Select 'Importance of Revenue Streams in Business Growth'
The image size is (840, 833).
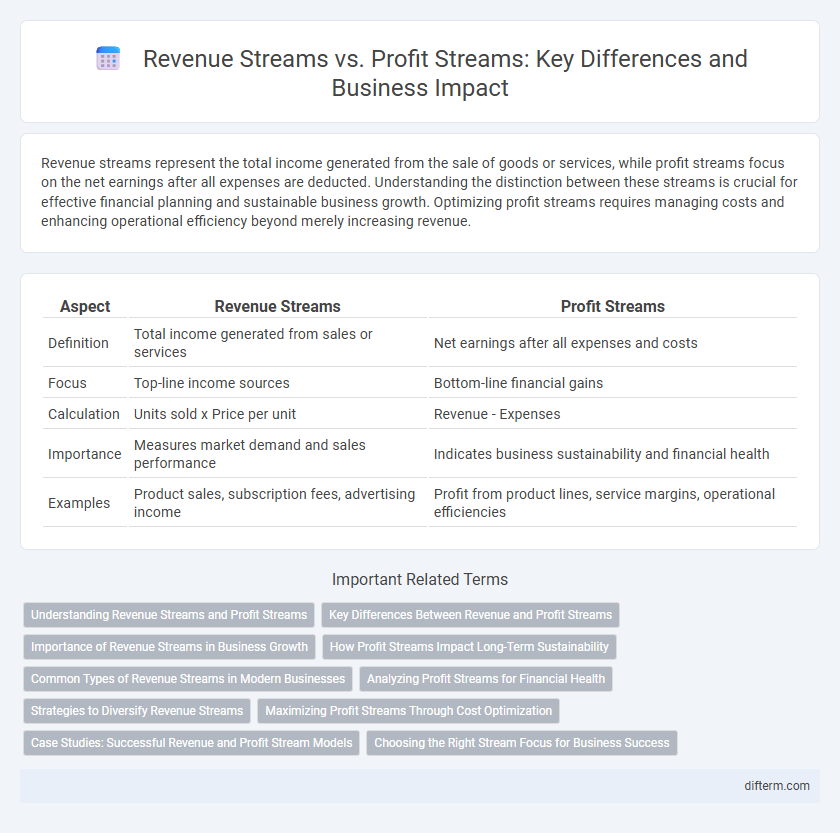tap(169, 647)
